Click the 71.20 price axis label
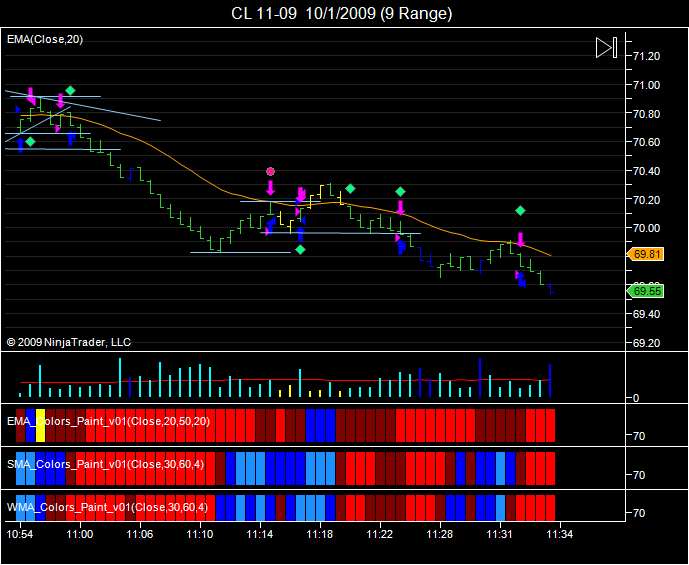The image size is (689, 565). [646, 56]
